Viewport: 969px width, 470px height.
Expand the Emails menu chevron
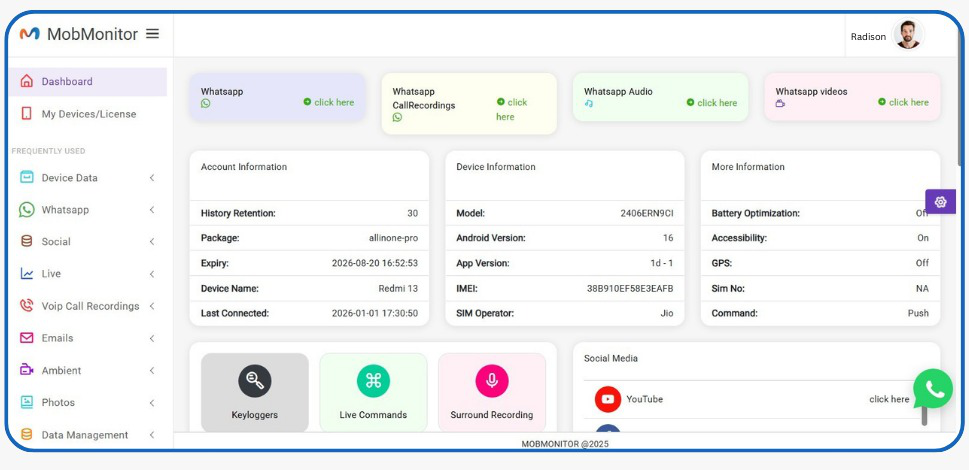coord(152,338)
